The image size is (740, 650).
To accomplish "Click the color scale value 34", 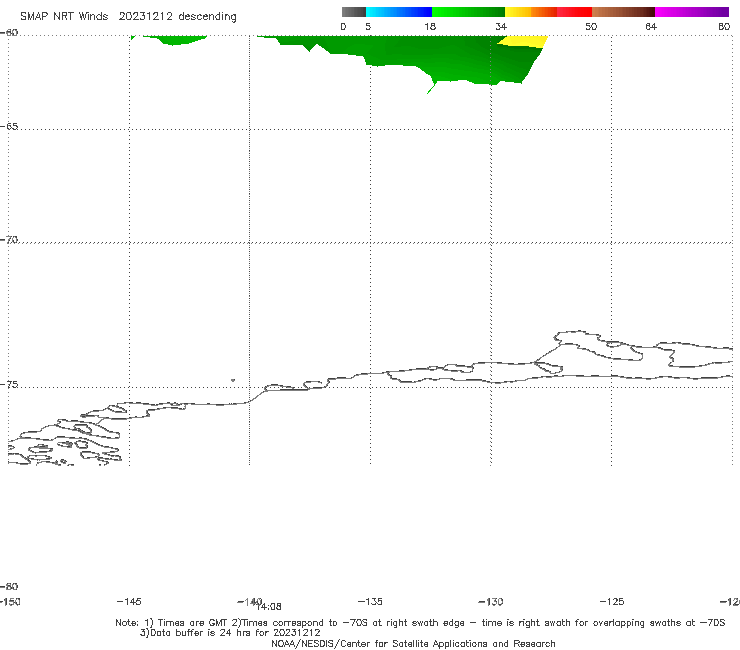I will tap(501, 27).
